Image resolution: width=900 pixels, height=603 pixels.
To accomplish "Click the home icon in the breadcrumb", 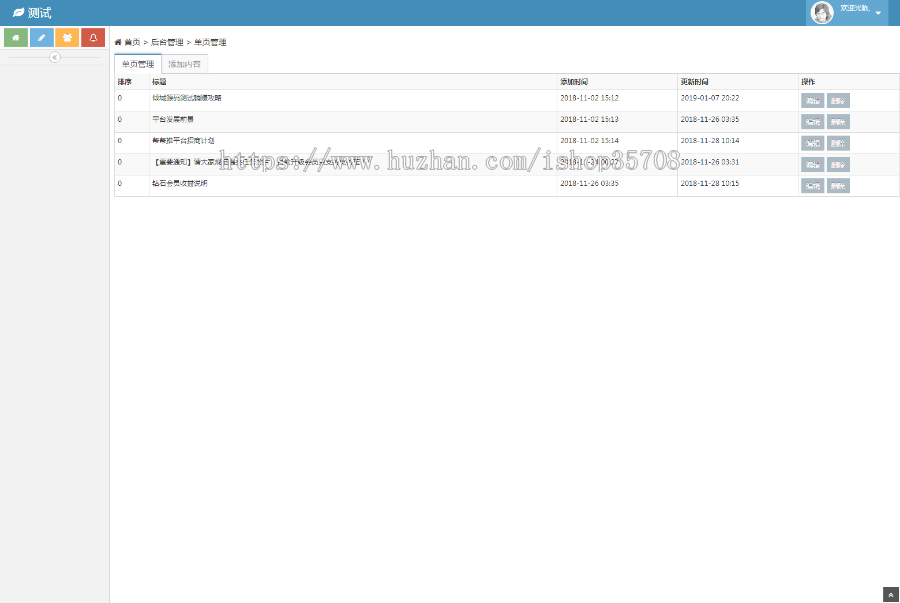I will tap(118, 42).
